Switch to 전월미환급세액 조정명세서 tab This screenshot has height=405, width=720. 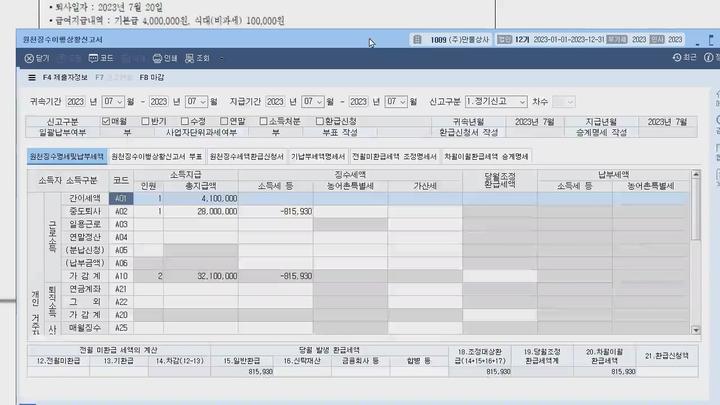[x=394, y=157]
